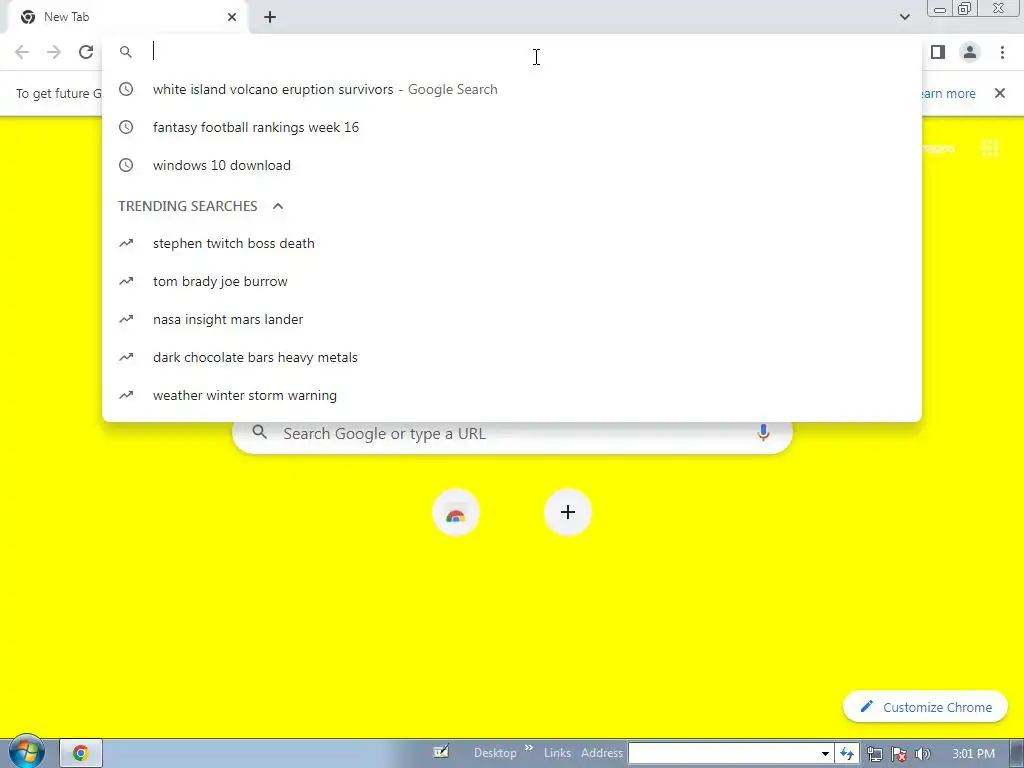Viewport: 1024px width, 768px height.
Task: Open Chrome's three-dot menu
Action: 1002,52
